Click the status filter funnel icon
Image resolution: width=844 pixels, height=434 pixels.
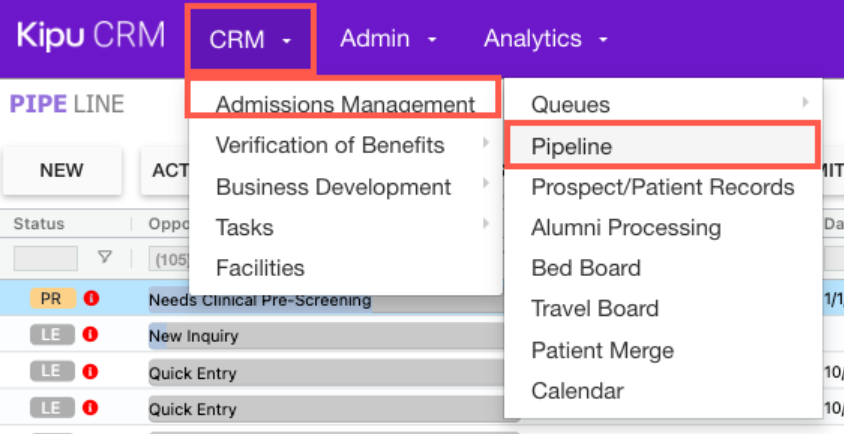tap(104, 258)
